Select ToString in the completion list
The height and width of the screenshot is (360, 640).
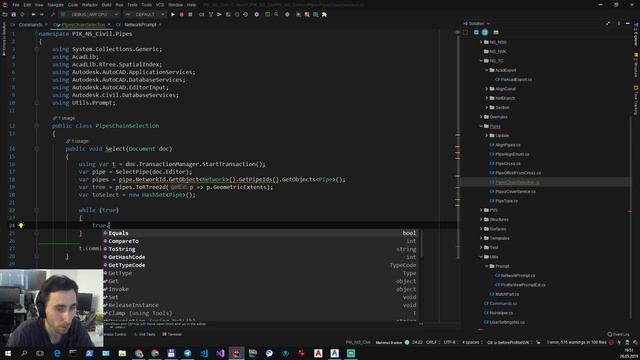point(261,249)
